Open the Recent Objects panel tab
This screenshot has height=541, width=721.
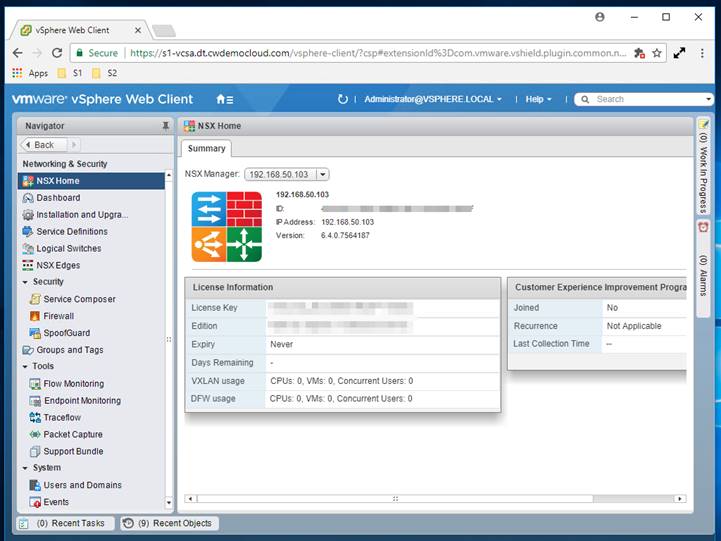click(169, 524)
